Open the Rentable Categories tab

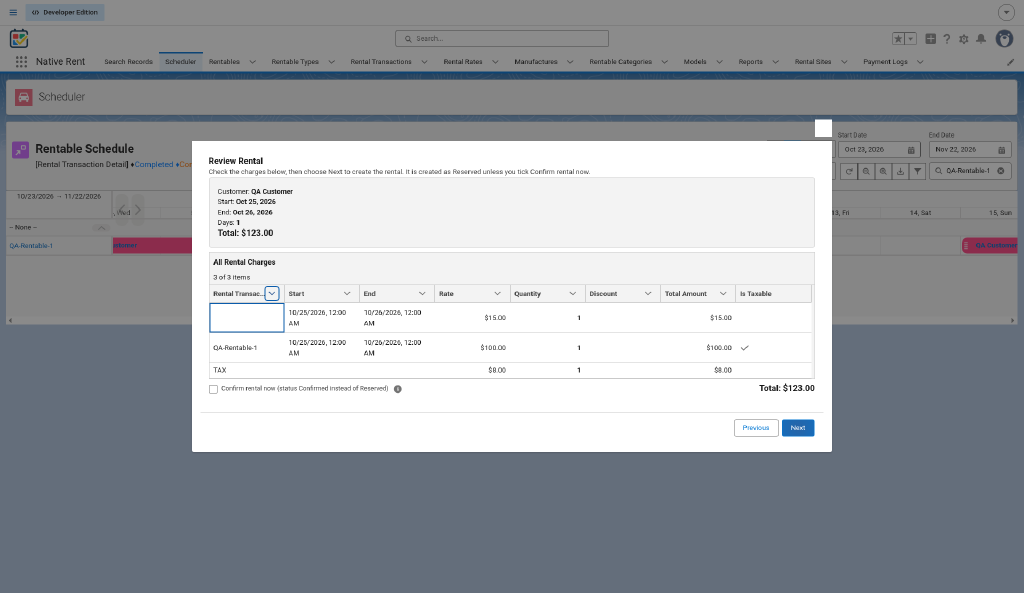pos(620,62)
